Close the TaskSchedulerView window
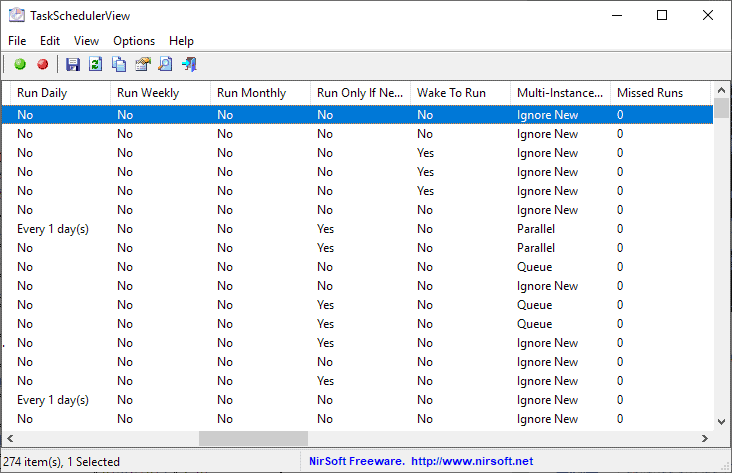Screen dimensions: 732x473 pyautogui.click(x=708, y=15)
